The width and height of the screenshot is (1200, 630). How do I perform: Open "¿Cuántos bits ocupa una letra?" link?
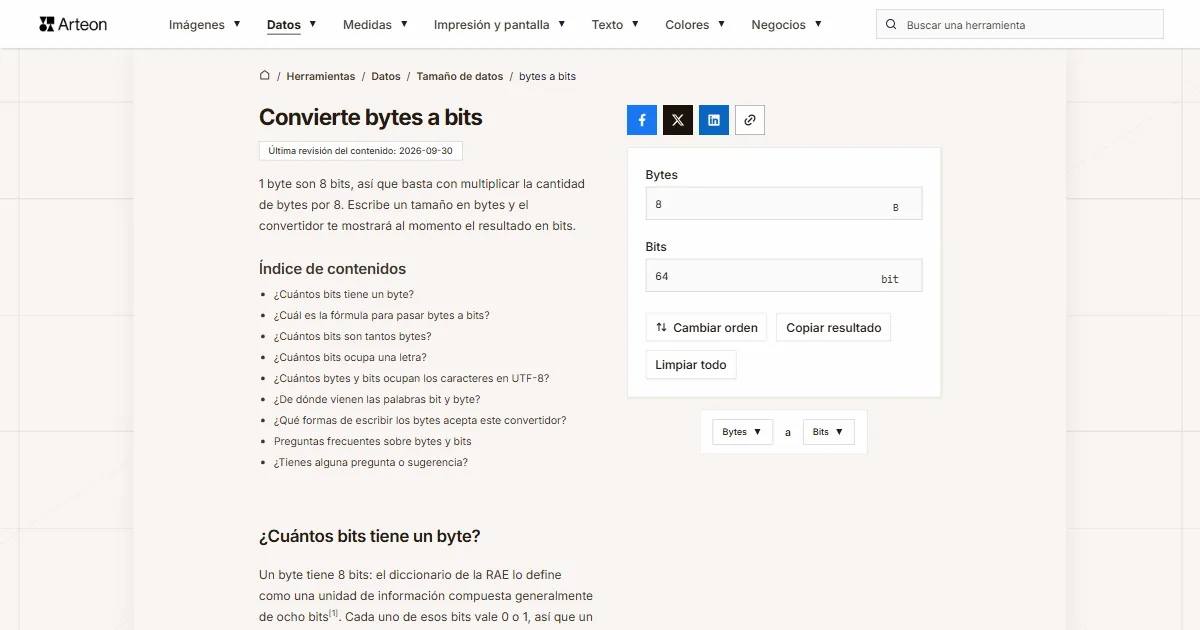(x=350, y=357)
